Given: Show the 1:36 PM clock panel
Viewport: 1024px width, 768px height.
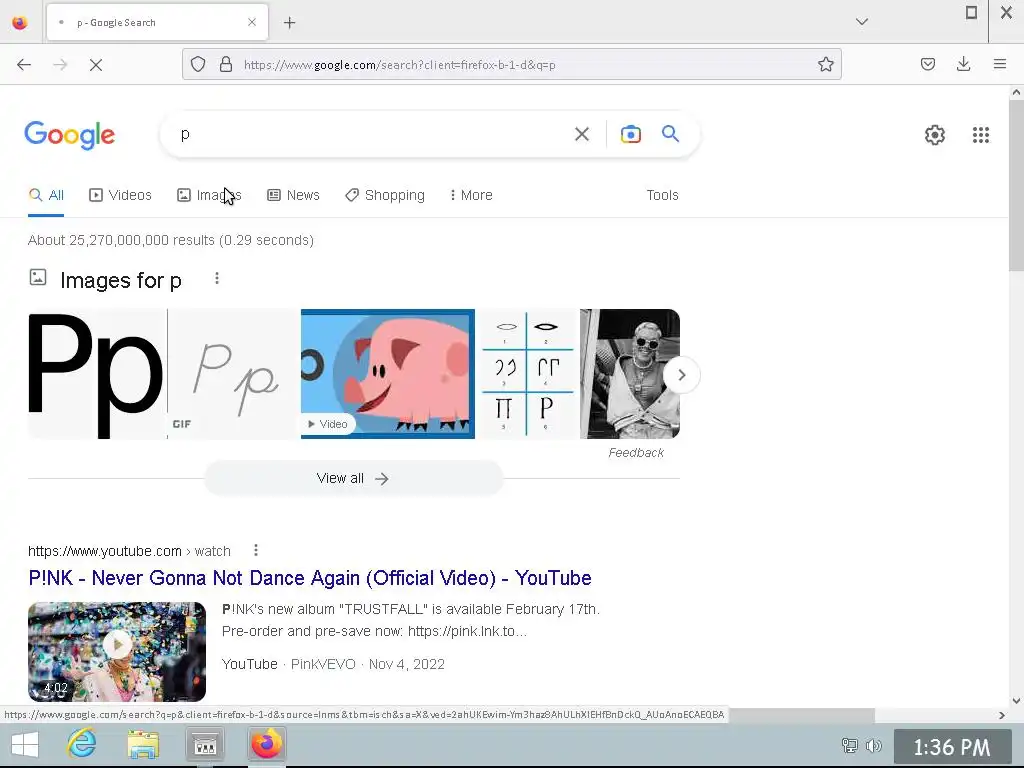Looking at the screenshot, I should 952,746.
